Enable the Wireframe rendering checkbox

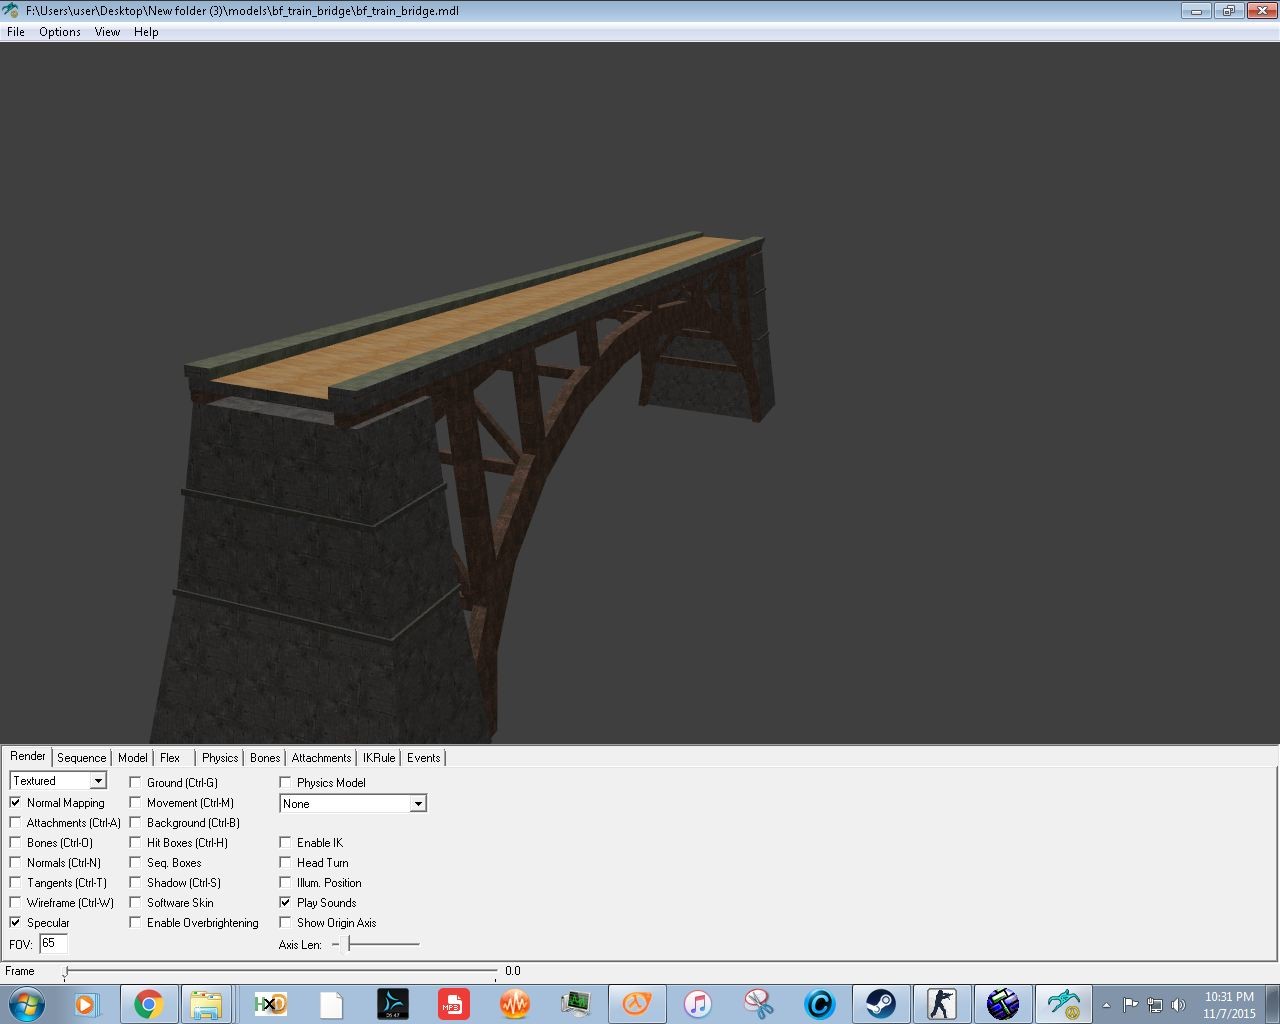tap(15, 902)
